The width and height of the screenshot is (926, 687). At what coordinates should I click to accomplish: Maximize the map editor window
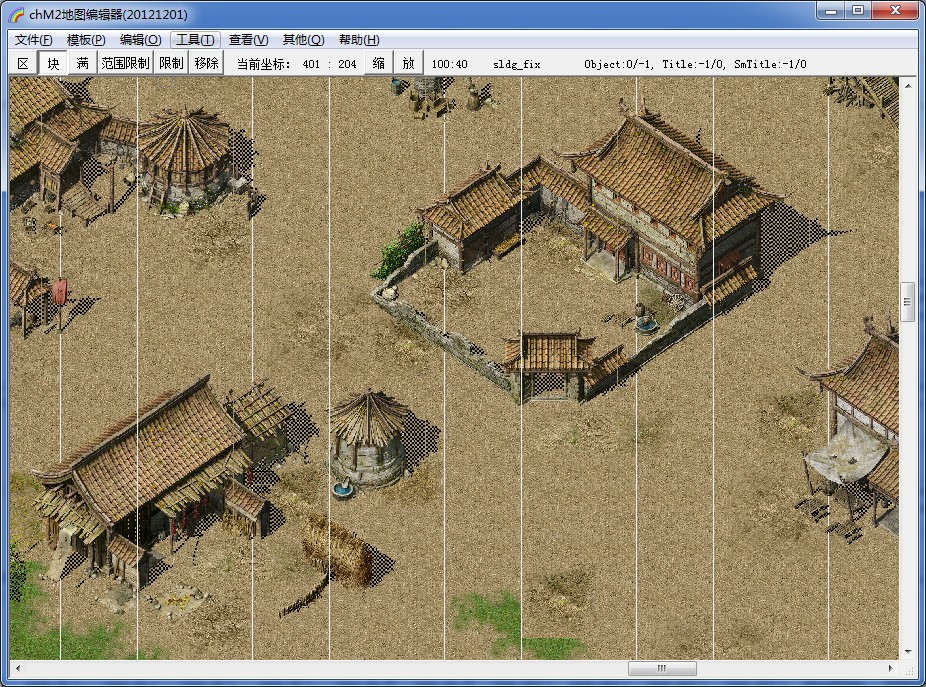click(x=859, y=10)
